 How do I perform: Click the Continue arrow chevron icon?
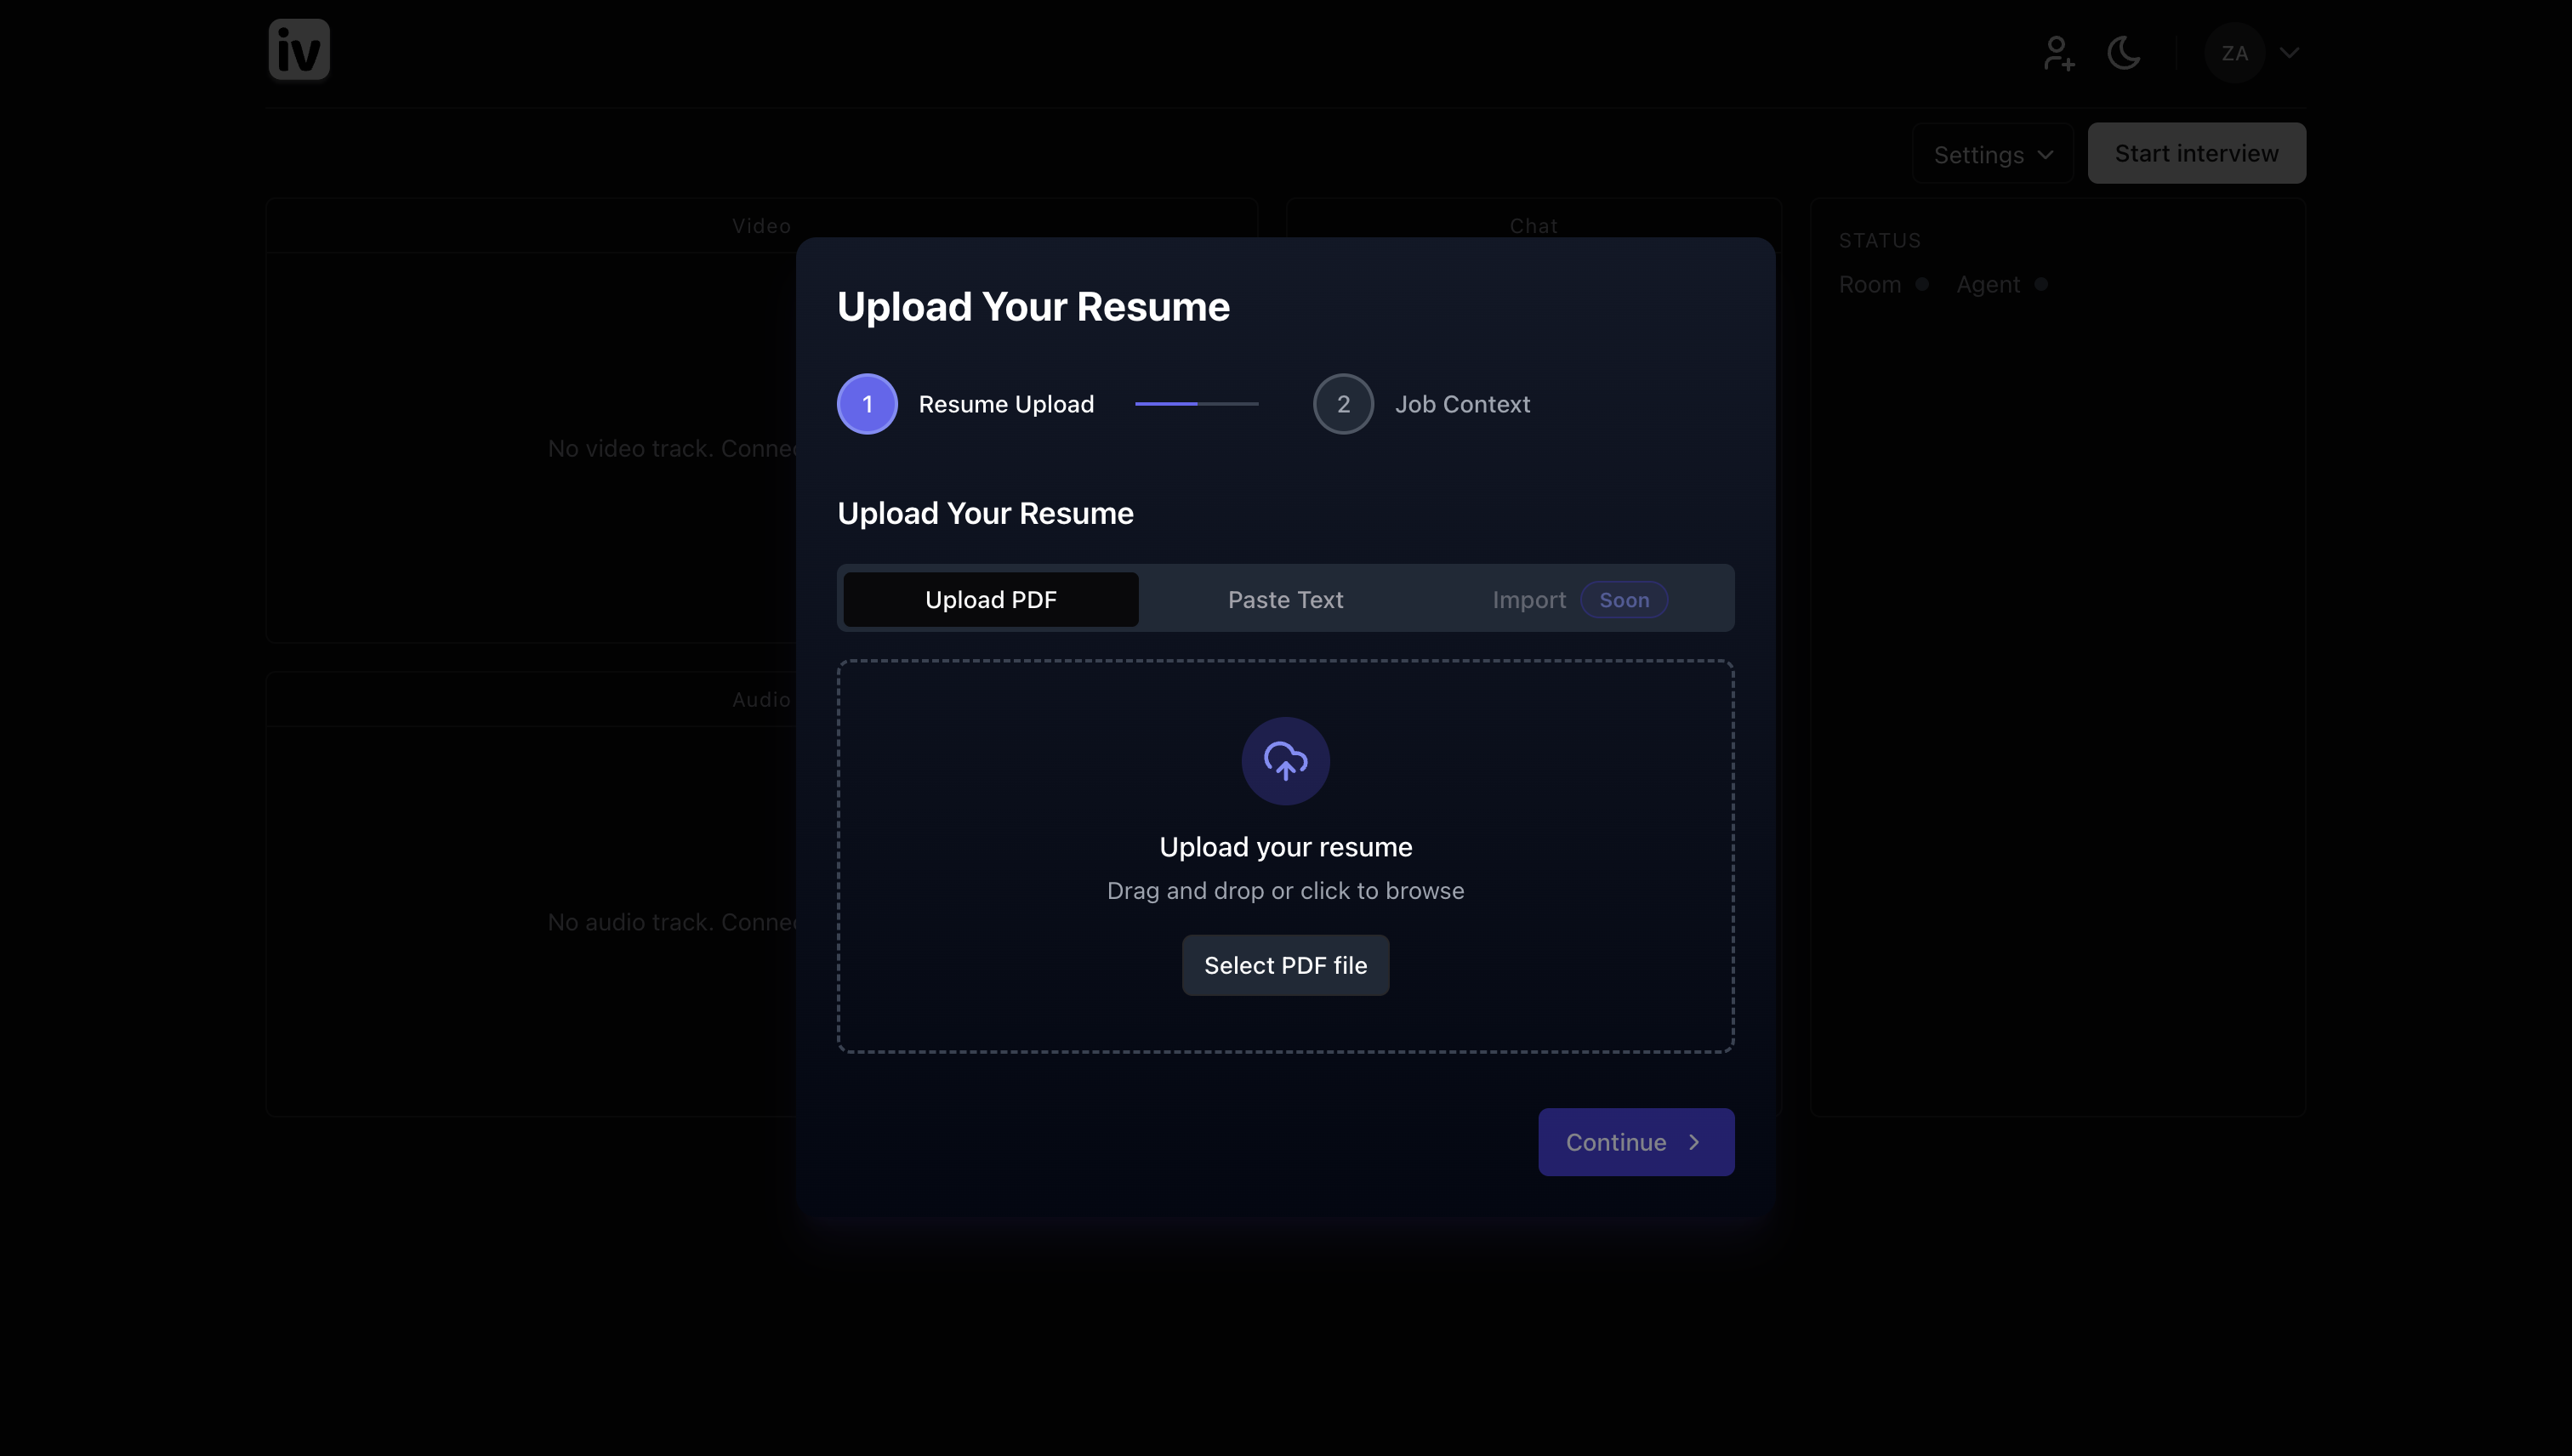point(1694,1142)
